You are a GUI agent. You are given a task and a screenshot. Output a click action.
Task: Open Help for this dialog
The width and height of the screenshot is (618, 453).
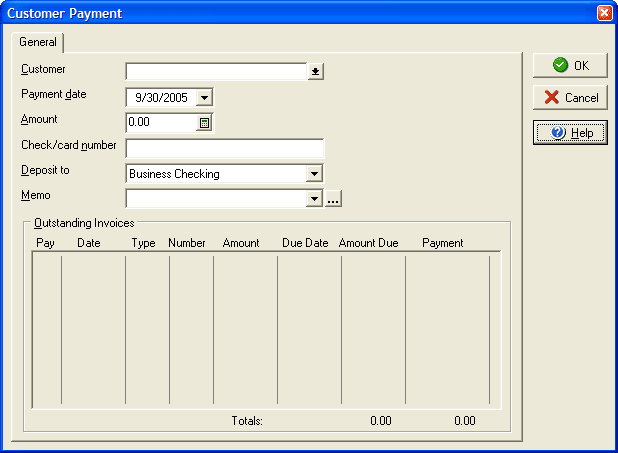tap(570, 132)
